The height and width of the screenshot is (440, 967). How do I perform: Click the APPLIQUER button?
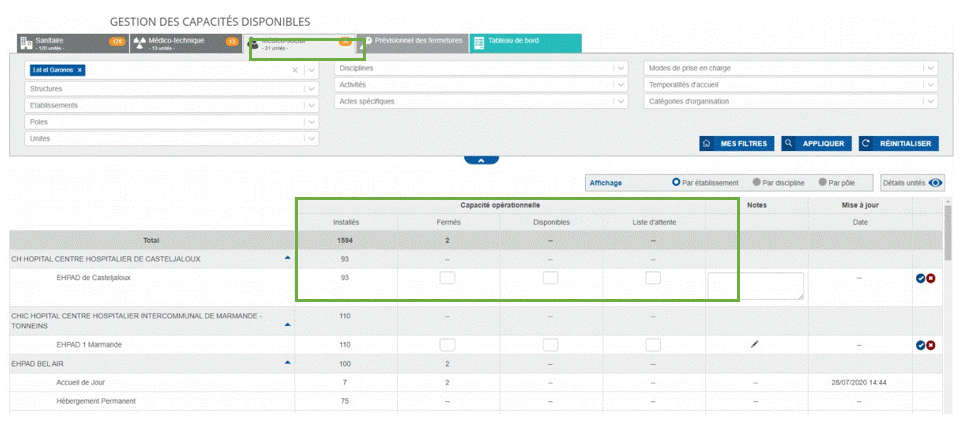[x=817, y=143]
